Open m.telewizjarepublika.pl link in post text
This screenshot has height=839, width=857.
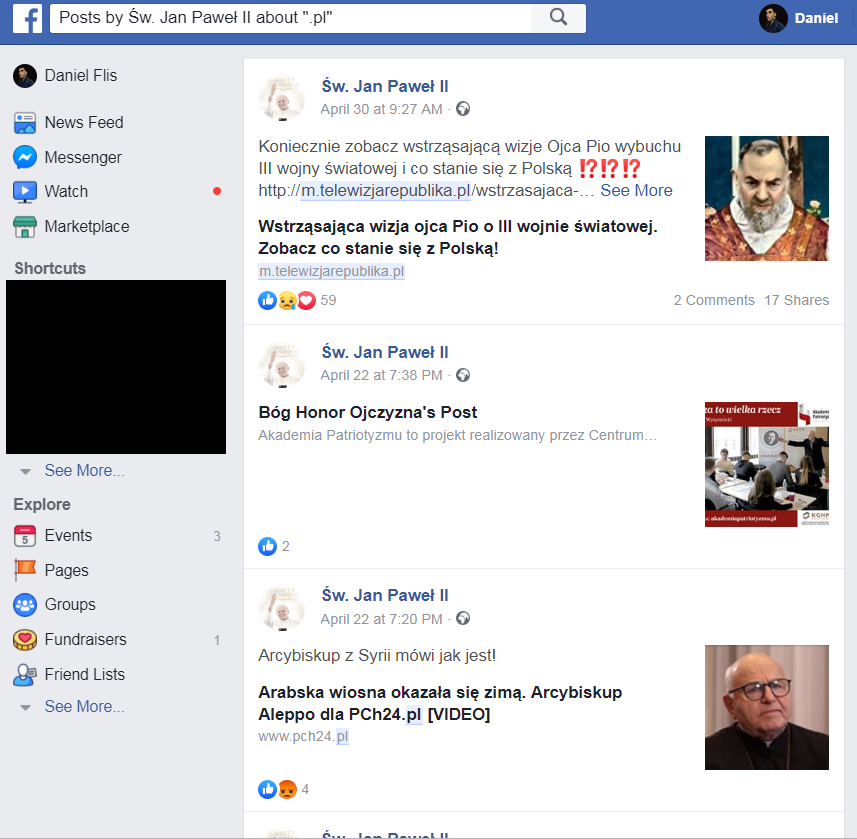click(x=386, y=190)
